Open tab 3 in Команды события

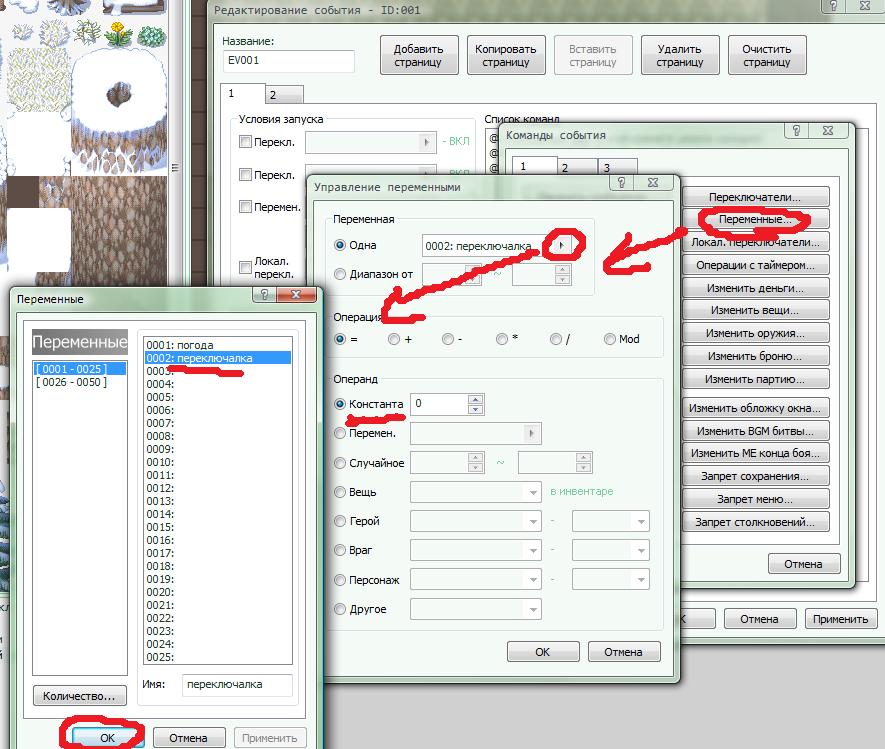[605, 167]
